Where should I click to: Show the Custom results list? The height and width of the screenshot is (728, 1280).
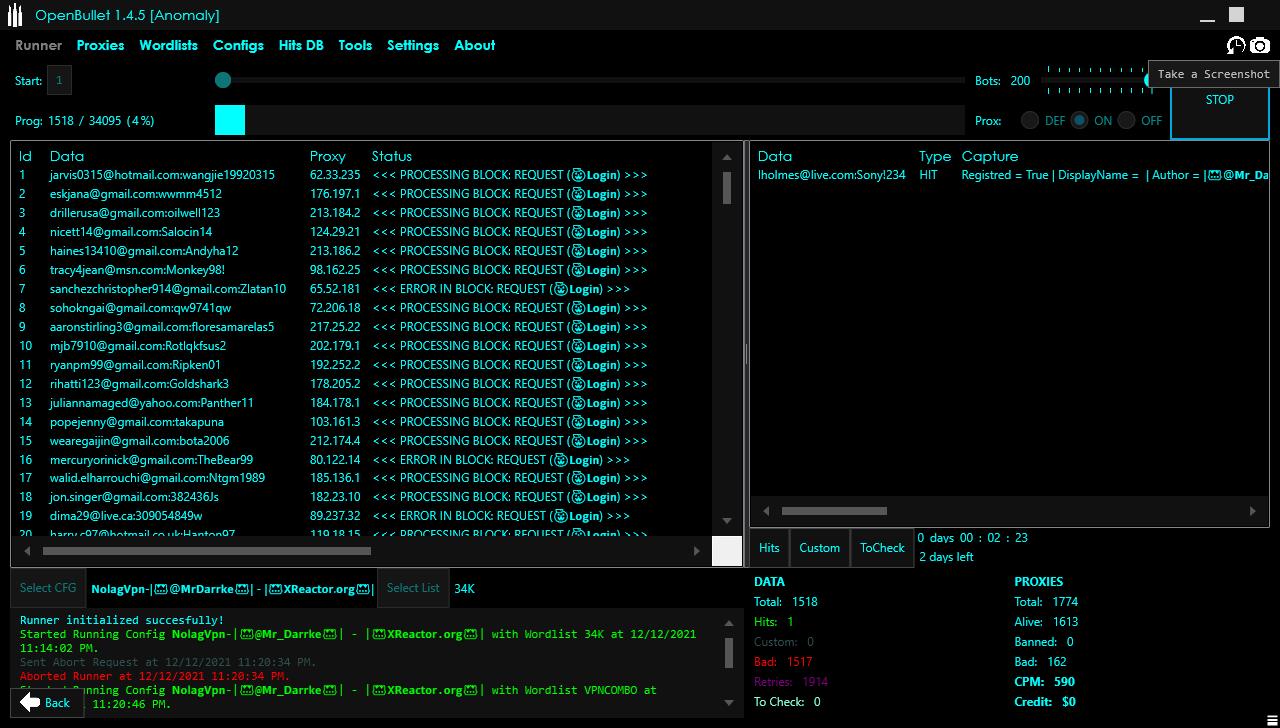click(x=820, y=548)
